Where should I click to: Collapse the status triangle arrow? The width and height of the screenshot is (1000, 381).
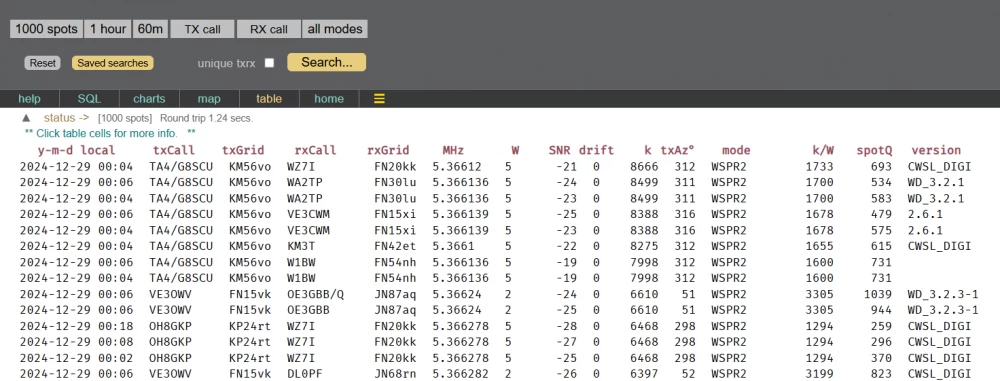pyautogui.click(x=26, y=118)
